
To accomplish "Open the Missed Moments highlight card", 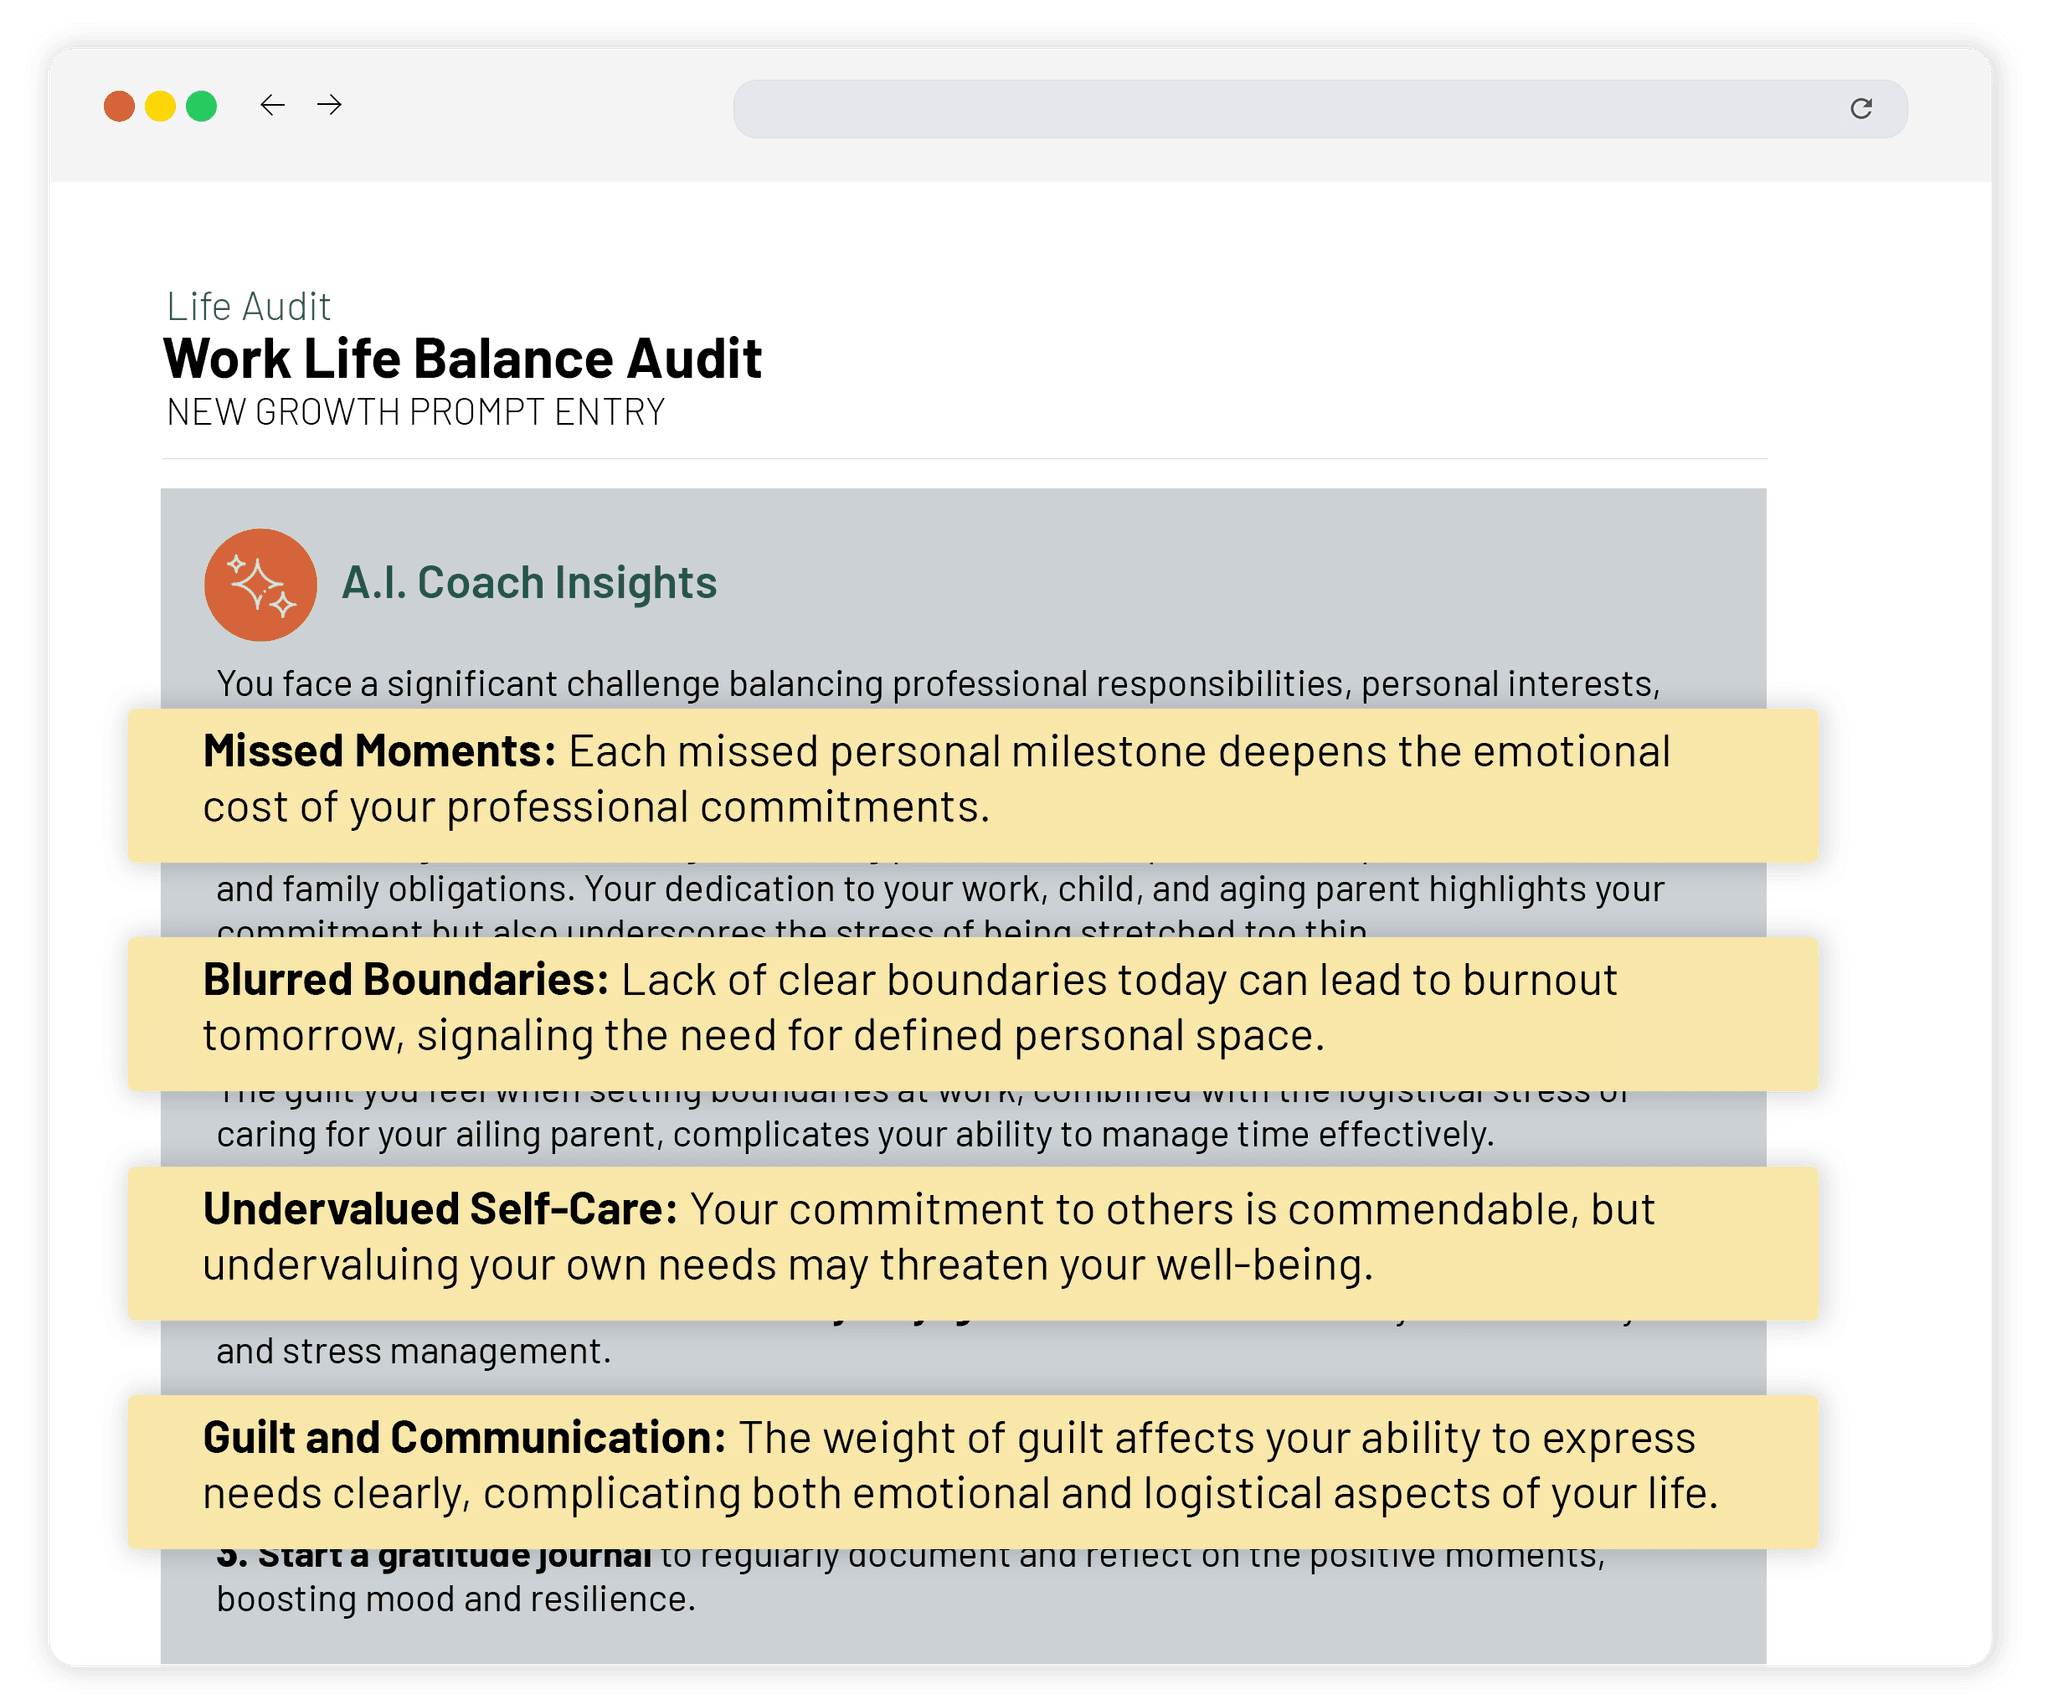I will tap(972, 785).
